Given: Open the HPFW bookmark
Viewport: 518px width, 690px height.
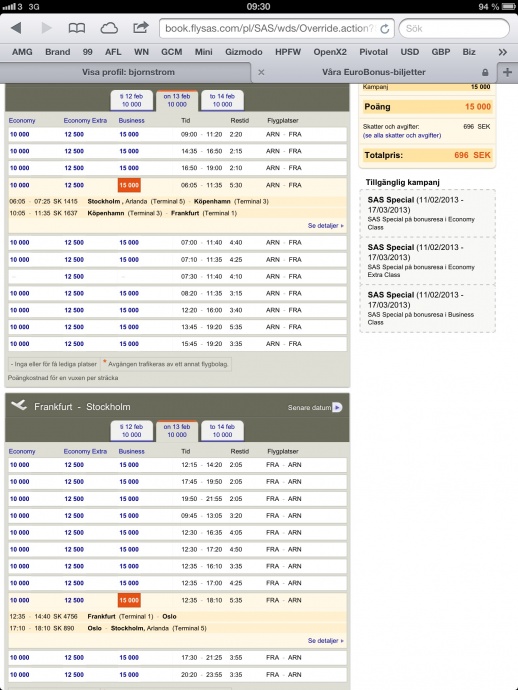Looking at the screenshot, I should tap(288, 52).
